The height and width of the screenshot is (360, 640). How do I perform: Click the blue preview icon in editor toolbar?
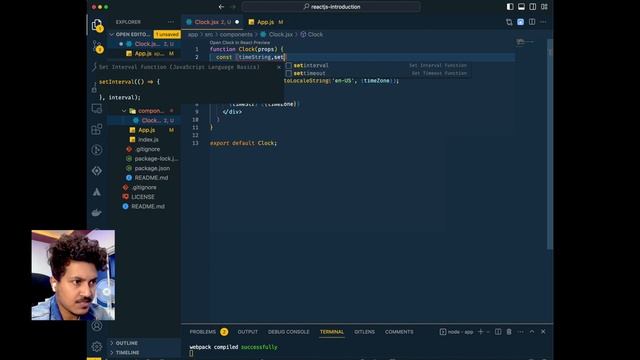520,22
